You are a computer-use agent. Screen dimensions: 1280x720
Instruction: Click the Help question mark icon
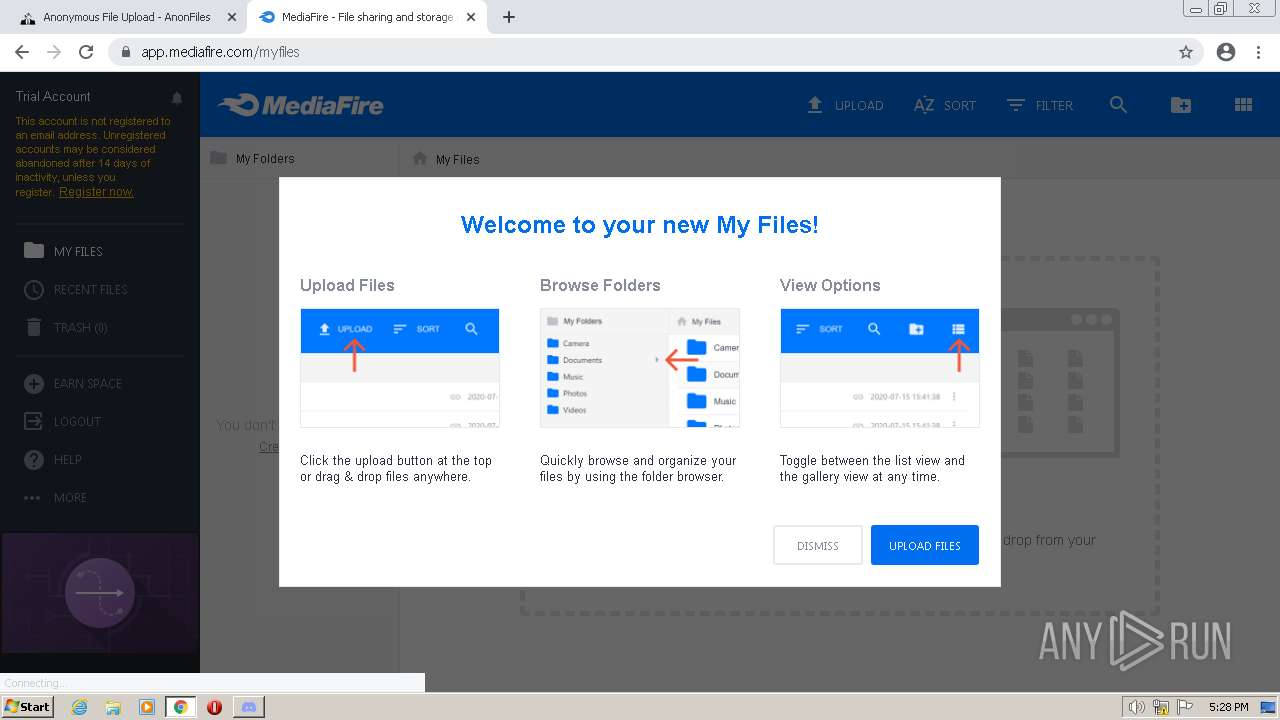click(34, 459)
